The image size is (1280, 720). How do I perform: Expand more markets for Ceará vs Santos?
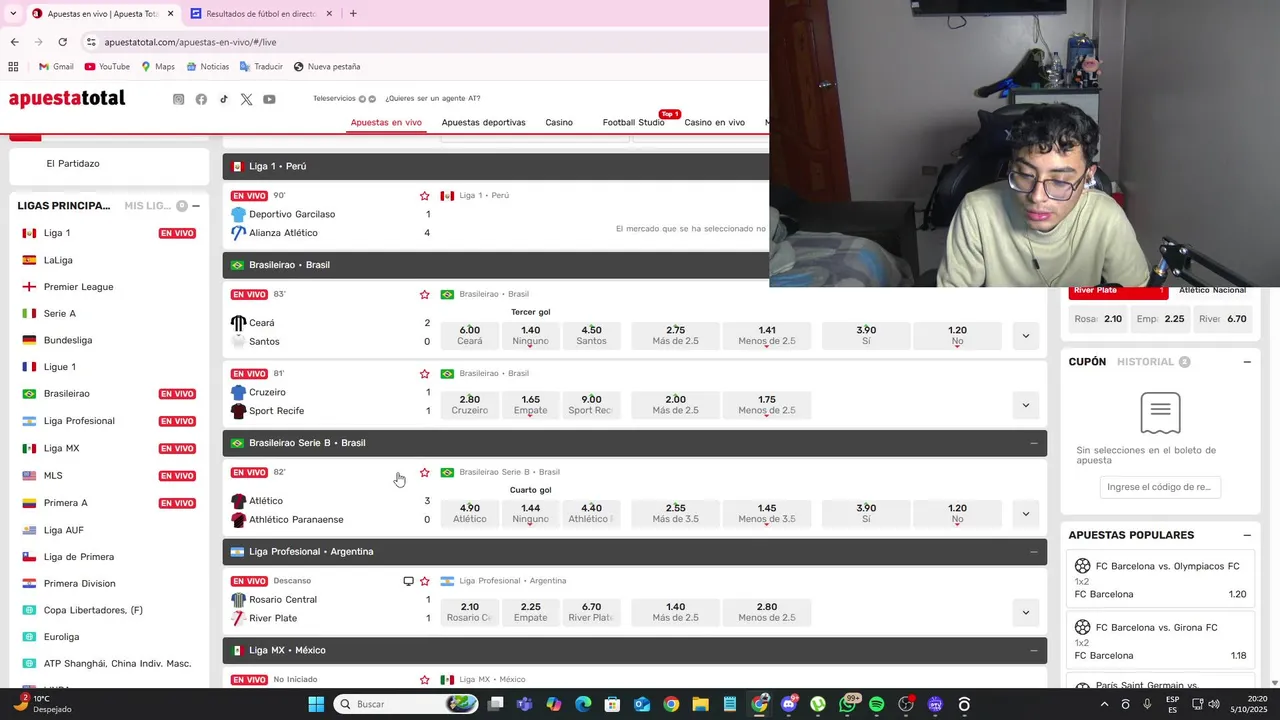click(1025, 336)
